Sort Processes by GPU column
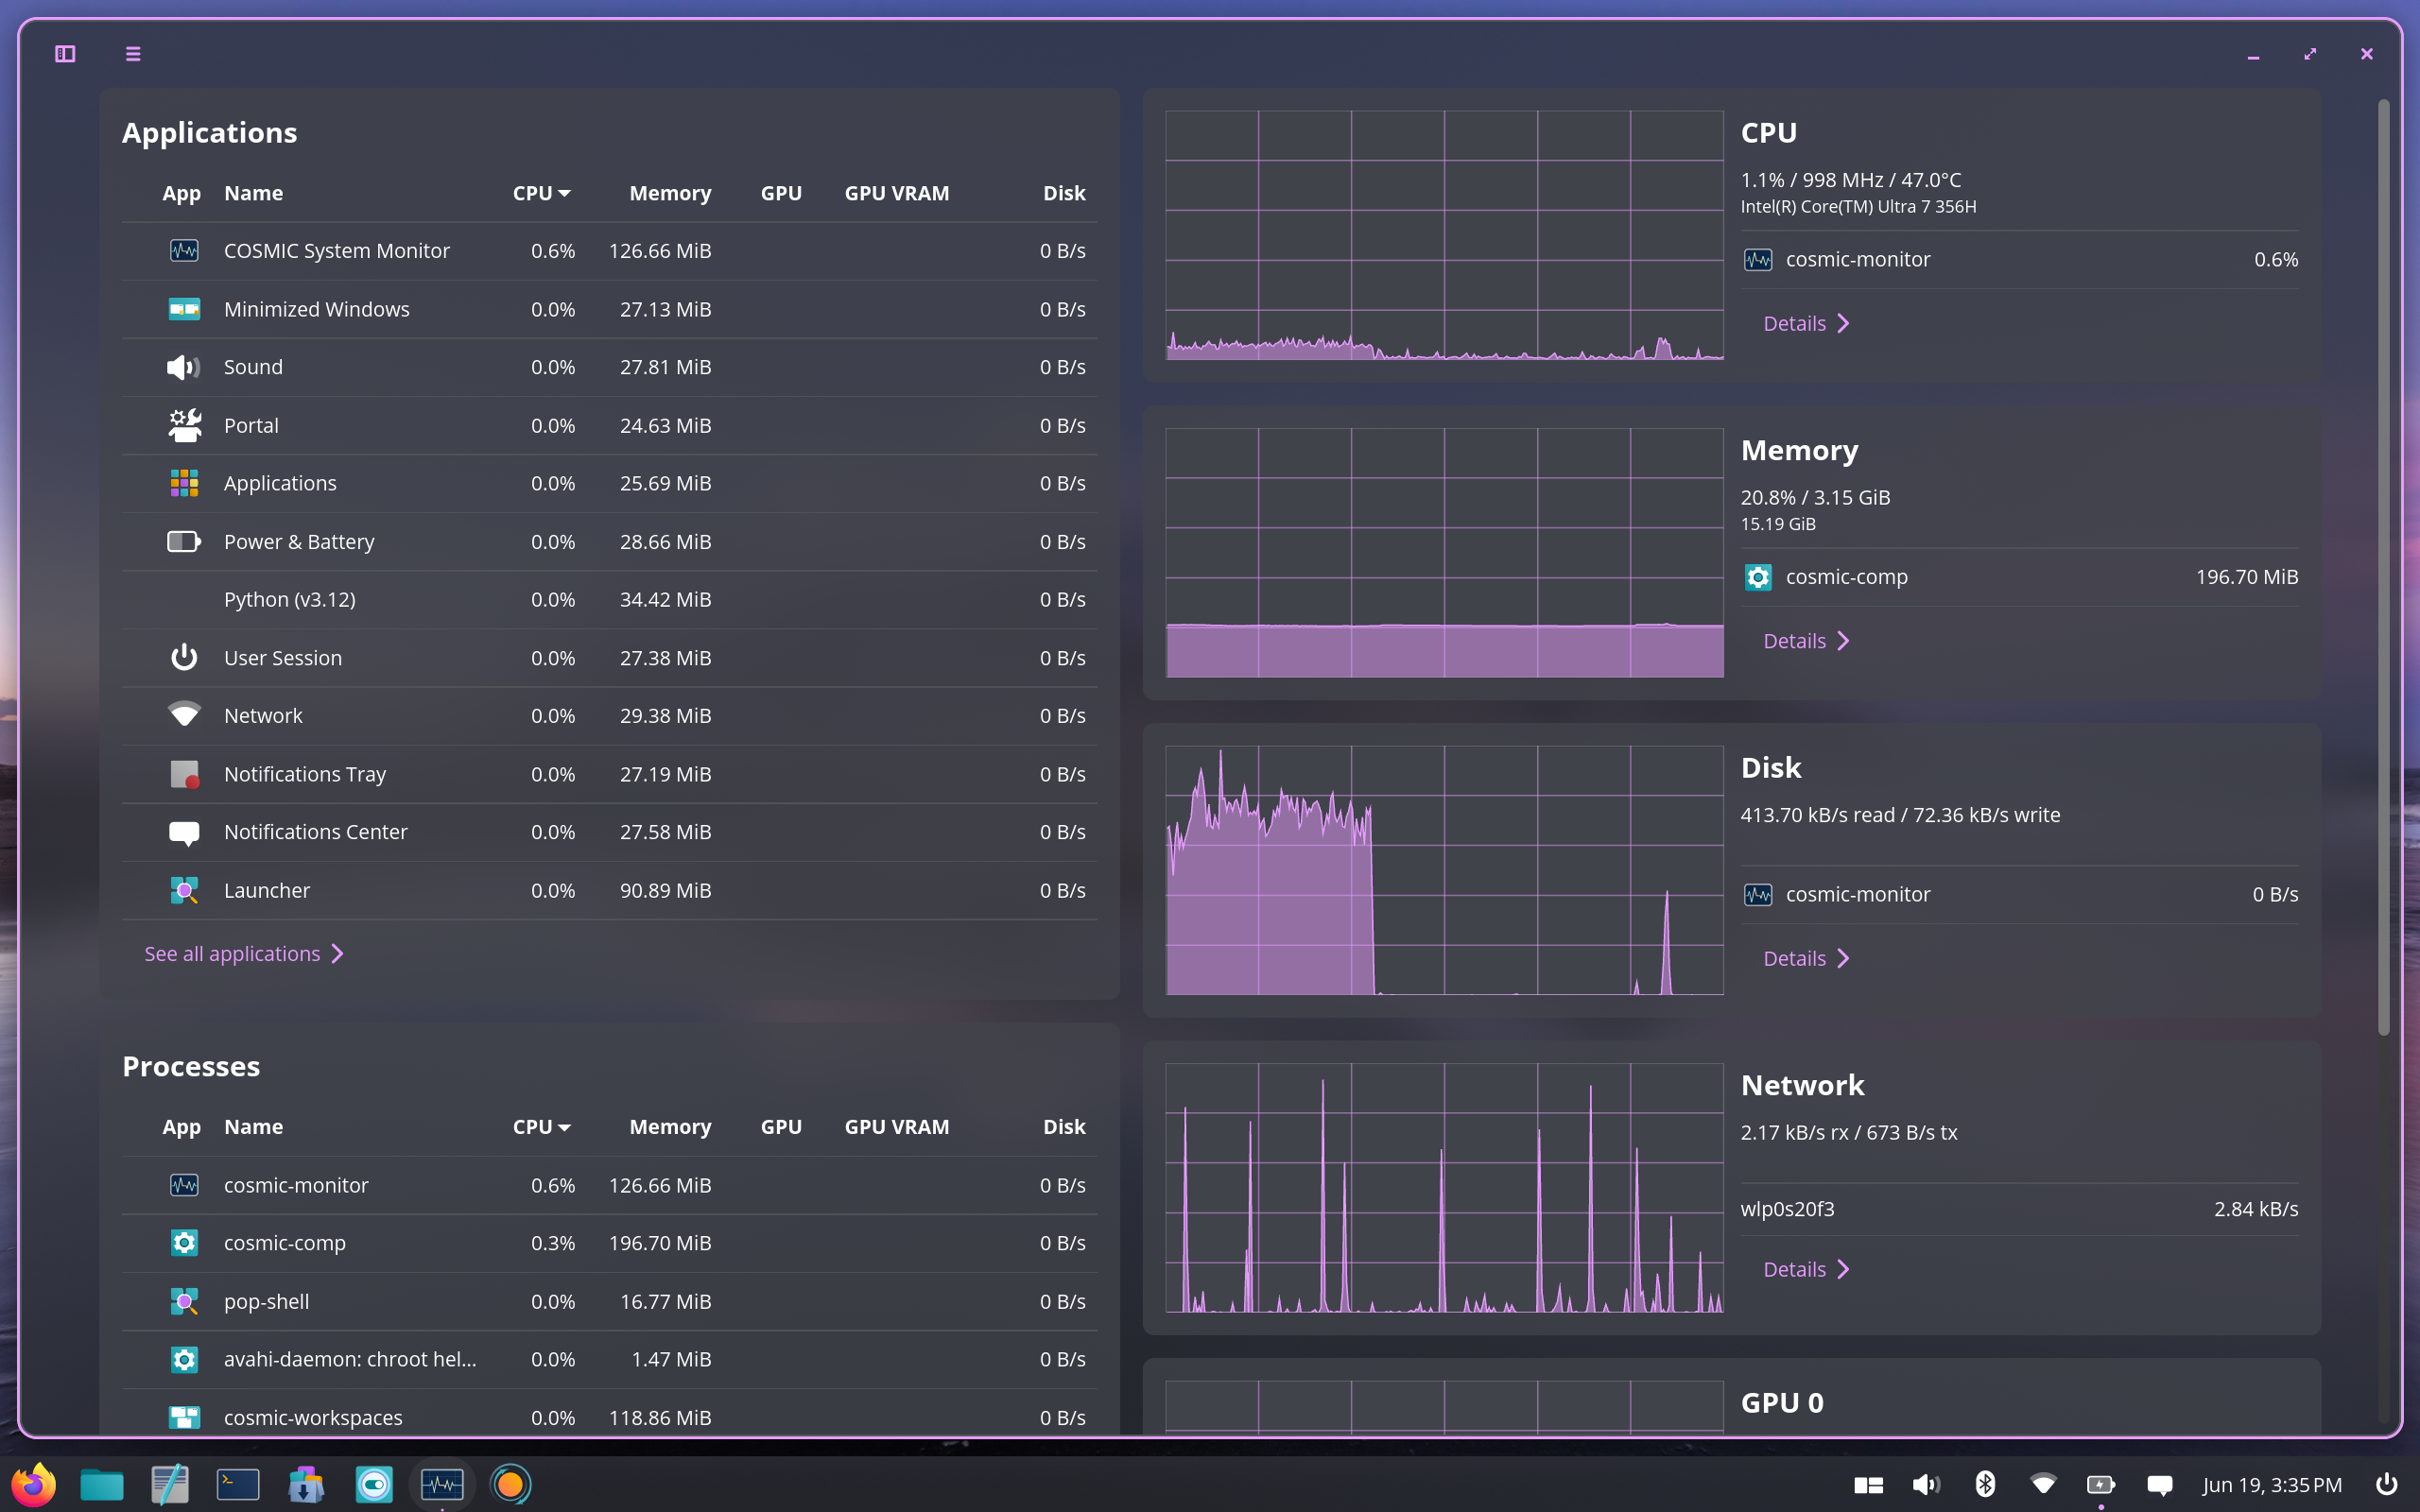Screen dimensions: 2420x1512 point(781,1127)
